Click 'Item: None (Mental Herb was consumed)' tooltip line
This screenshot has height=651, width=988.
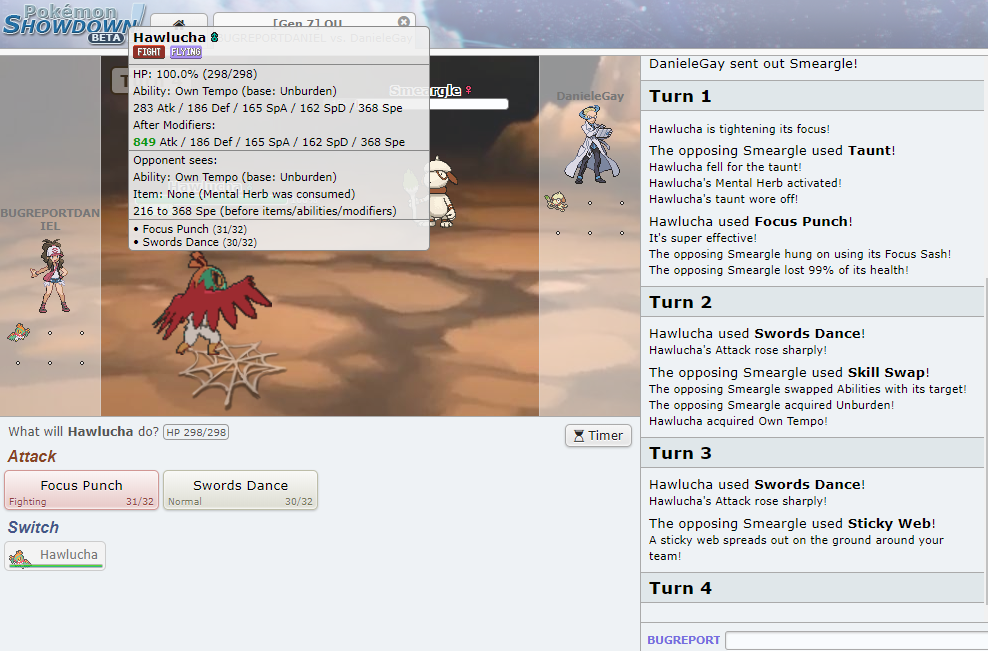click(244, 194)
